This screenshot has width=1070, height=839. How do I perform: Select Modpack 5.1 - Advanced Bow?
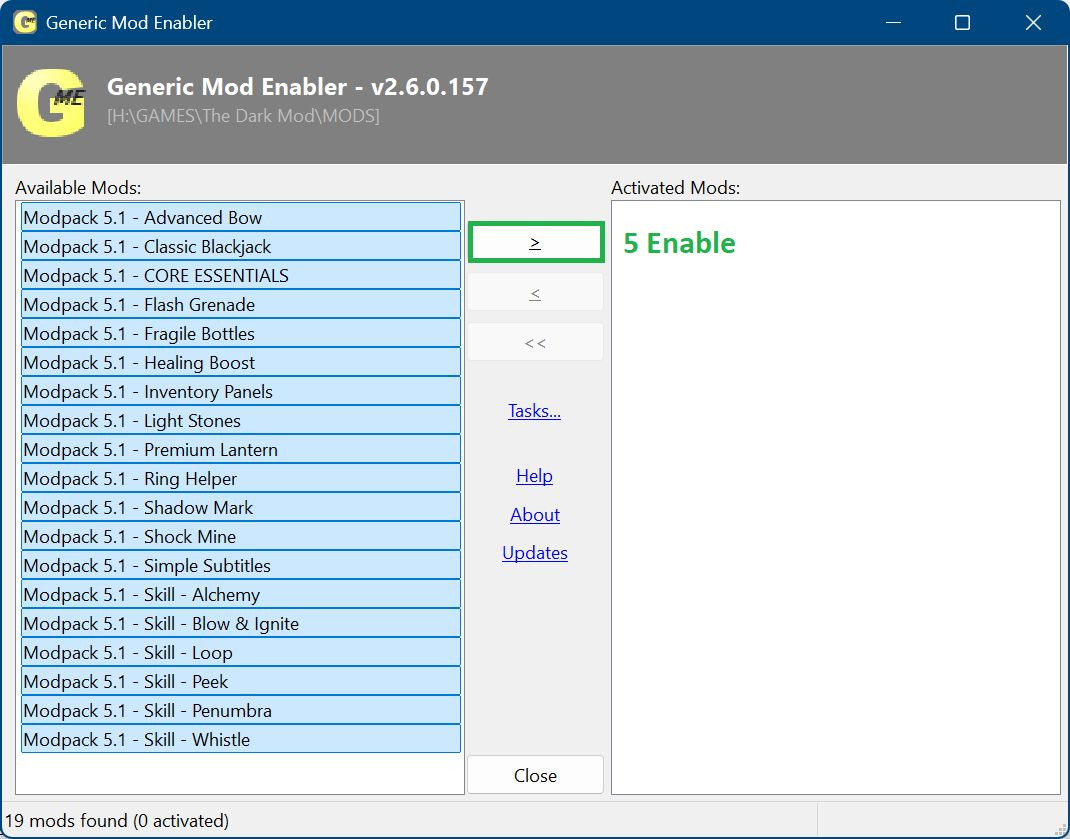click(241, 217)
